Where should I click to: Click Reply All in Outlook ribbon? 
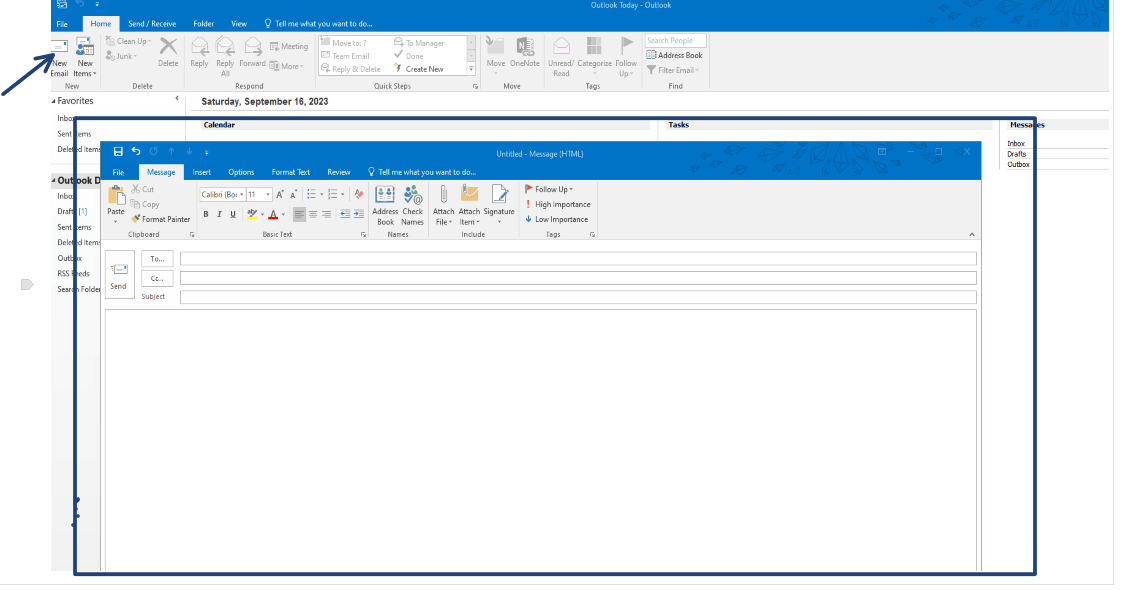click(225, 57)
